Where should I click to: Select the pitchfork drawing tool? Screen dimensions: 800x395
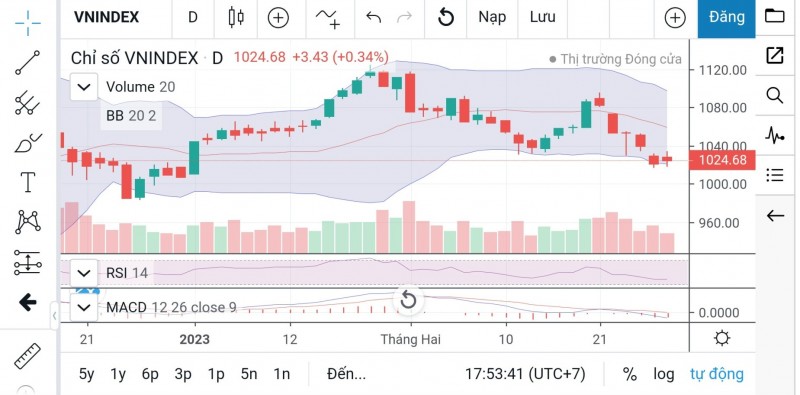tap(28, 103)
